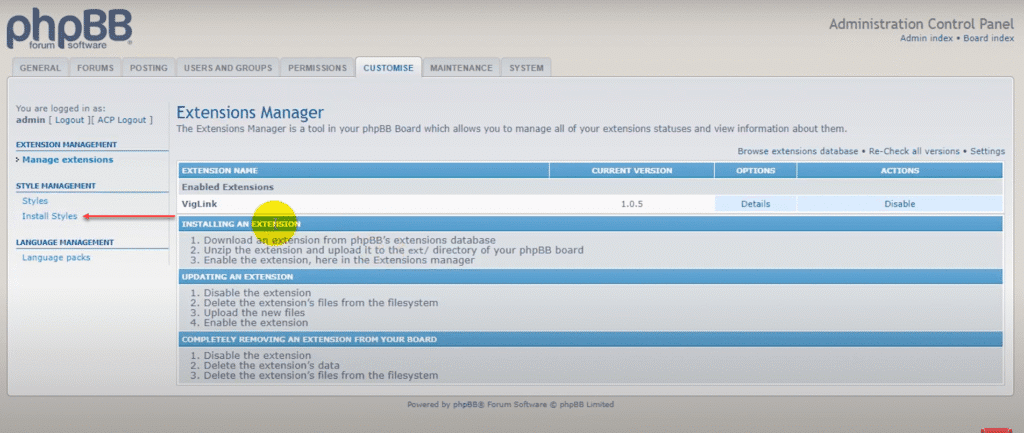Open the Posting tab

coord(148,68)
